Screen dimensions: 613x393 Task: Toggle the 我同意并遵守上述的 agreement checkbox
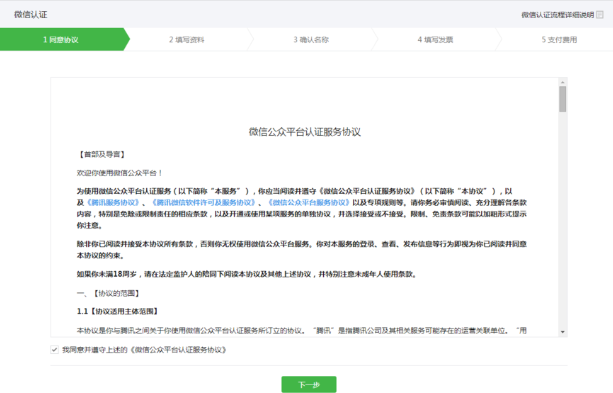54,350
